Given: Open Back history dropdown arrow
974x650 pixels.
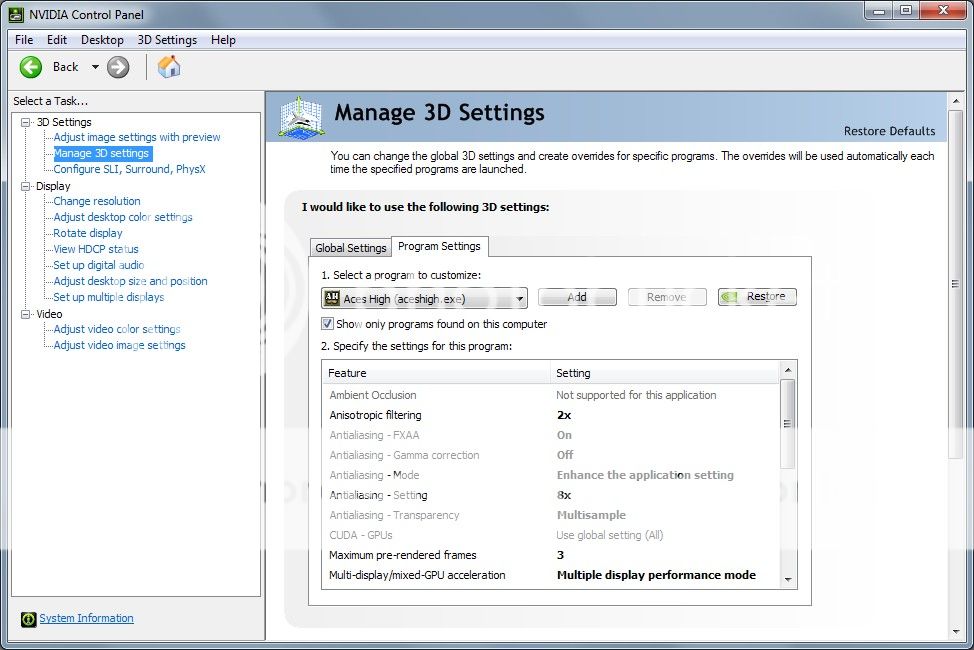Looking at the screenshot, I should pos(95,67).
